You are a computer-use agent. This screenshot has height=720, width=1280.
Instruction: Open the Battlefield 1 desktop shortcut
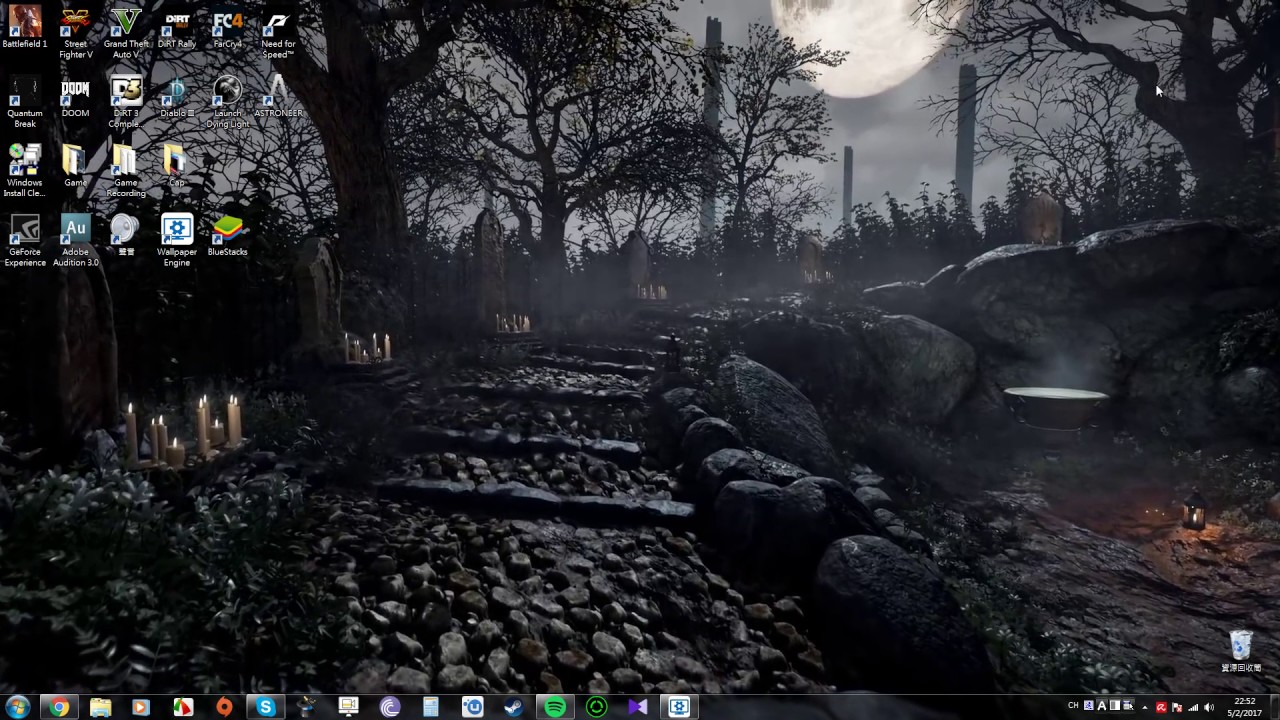(x=25, y=28)
